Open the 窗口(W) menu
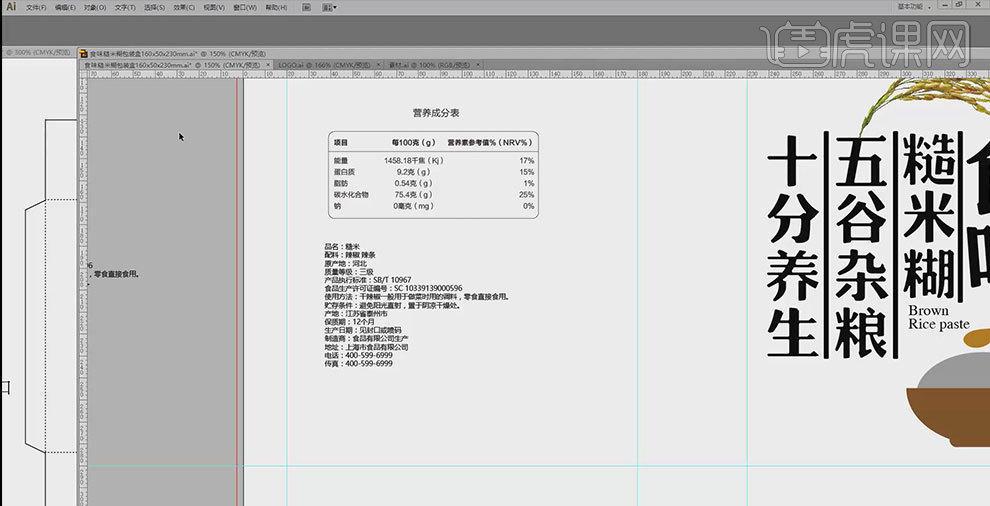This screenshot has width=990, height=506. 242,6
